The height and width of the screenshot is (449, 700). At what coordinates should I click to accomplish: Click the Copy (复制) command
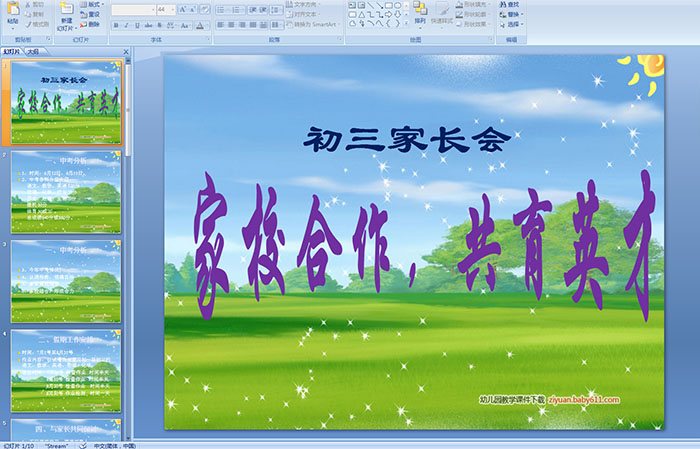pyautogui.click(x=34, y=14)
